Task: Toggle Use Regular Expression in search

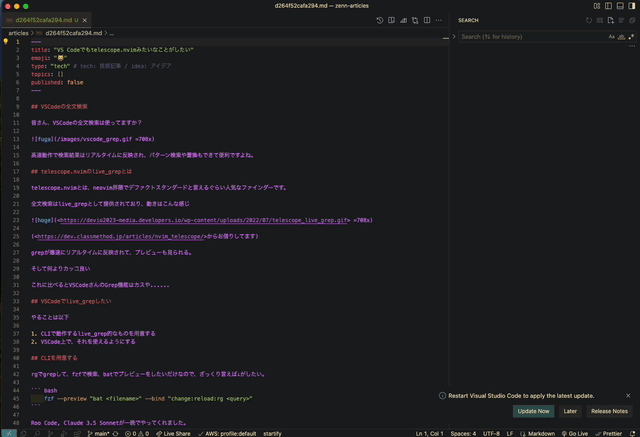Action: [x=631, y=37]
